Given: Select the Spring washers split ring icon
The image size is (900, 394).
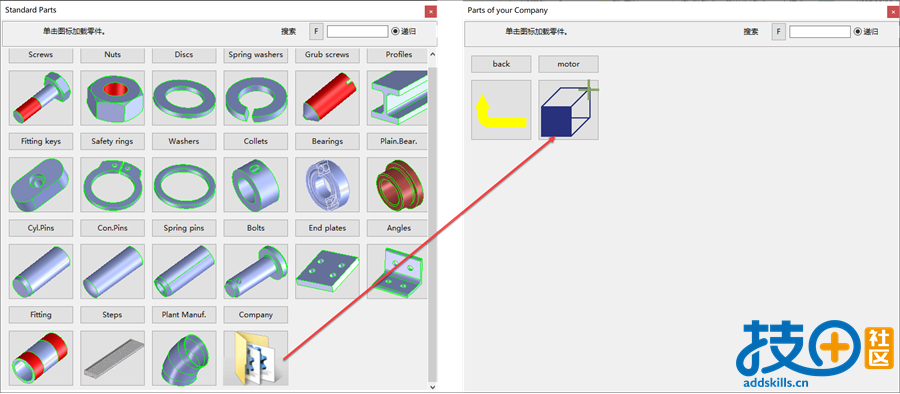Looking at the screenshot, I should pyautogui.click(x=255, y=98).
